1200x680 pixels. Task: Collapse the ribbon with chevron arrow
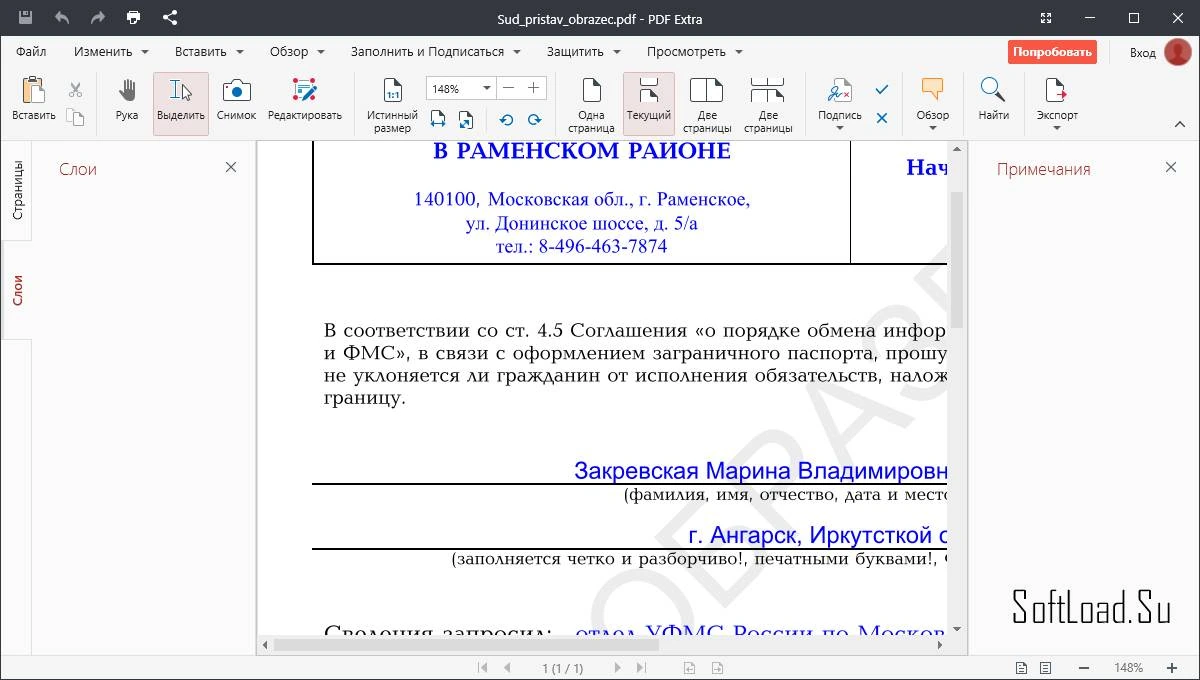[1179, 125]
